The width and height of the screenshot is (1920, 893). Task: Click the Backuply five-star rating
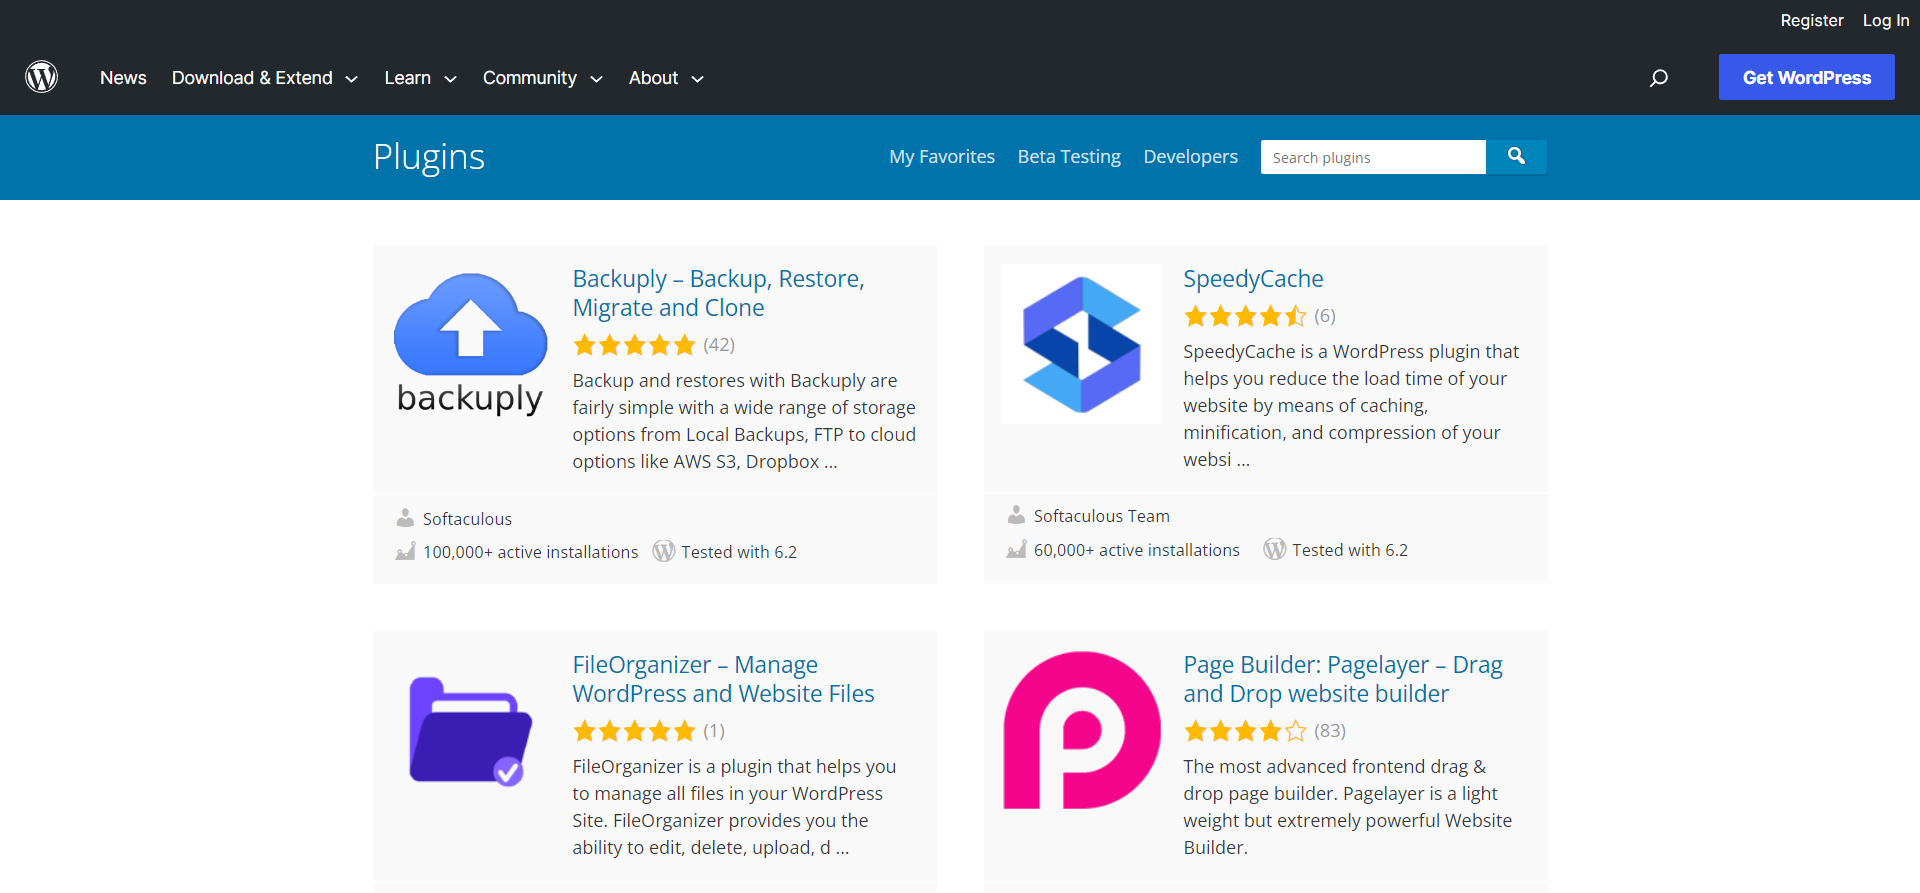tap(634, 346)
